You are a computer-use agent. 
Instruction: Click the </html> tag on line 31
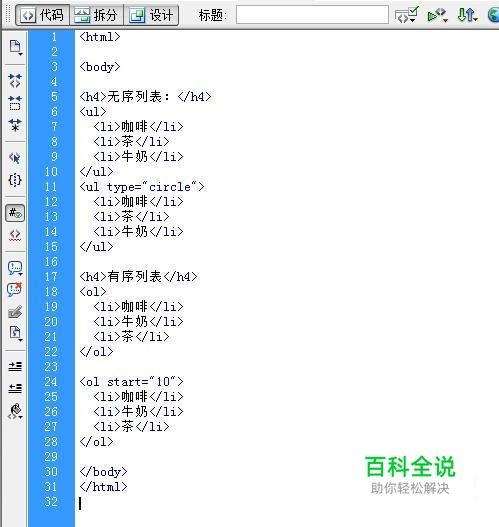tap(103, 487)
